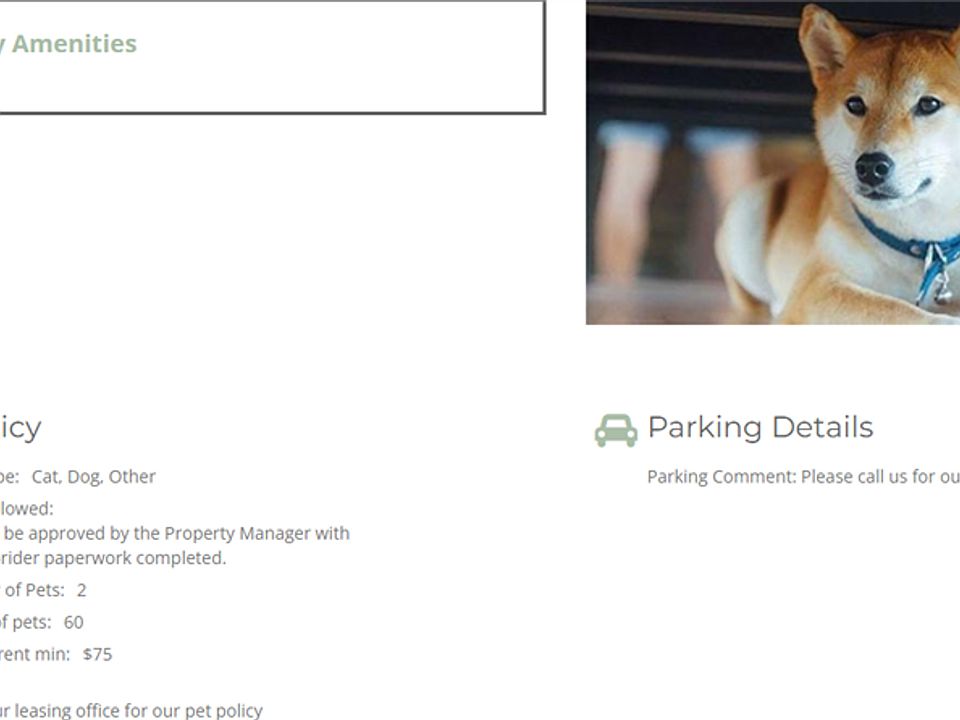Click the car icon beside Parking Details
Screen dimensions: 960x720
[616, 430]
